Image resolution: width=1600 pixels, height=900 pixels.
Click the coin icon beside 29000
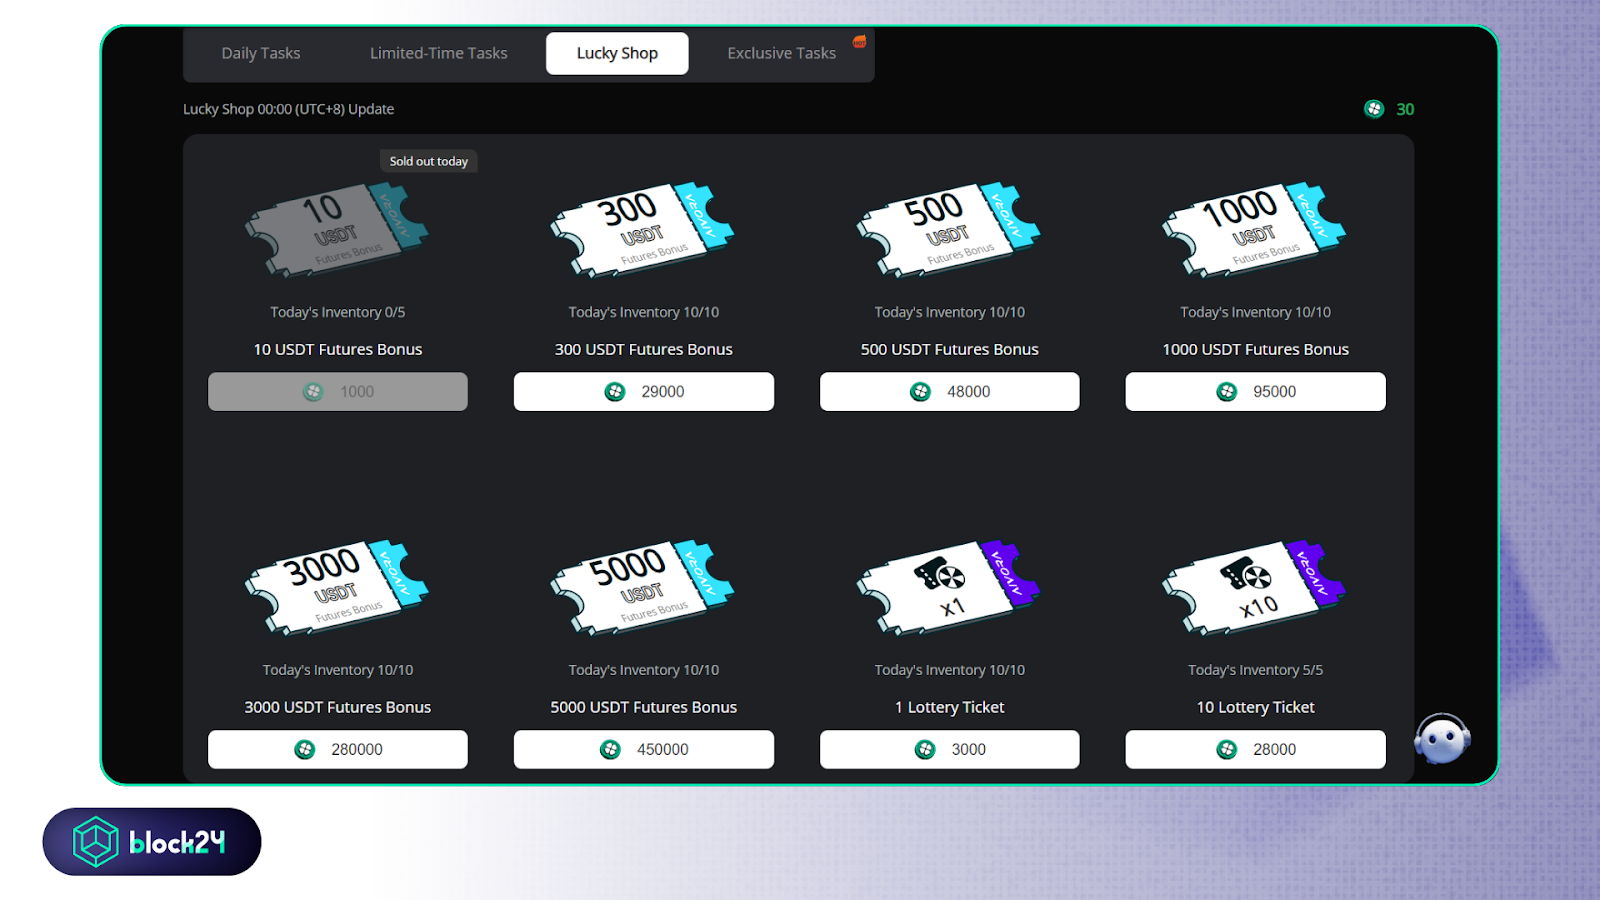pyautogui.click(x=615, y=392)
